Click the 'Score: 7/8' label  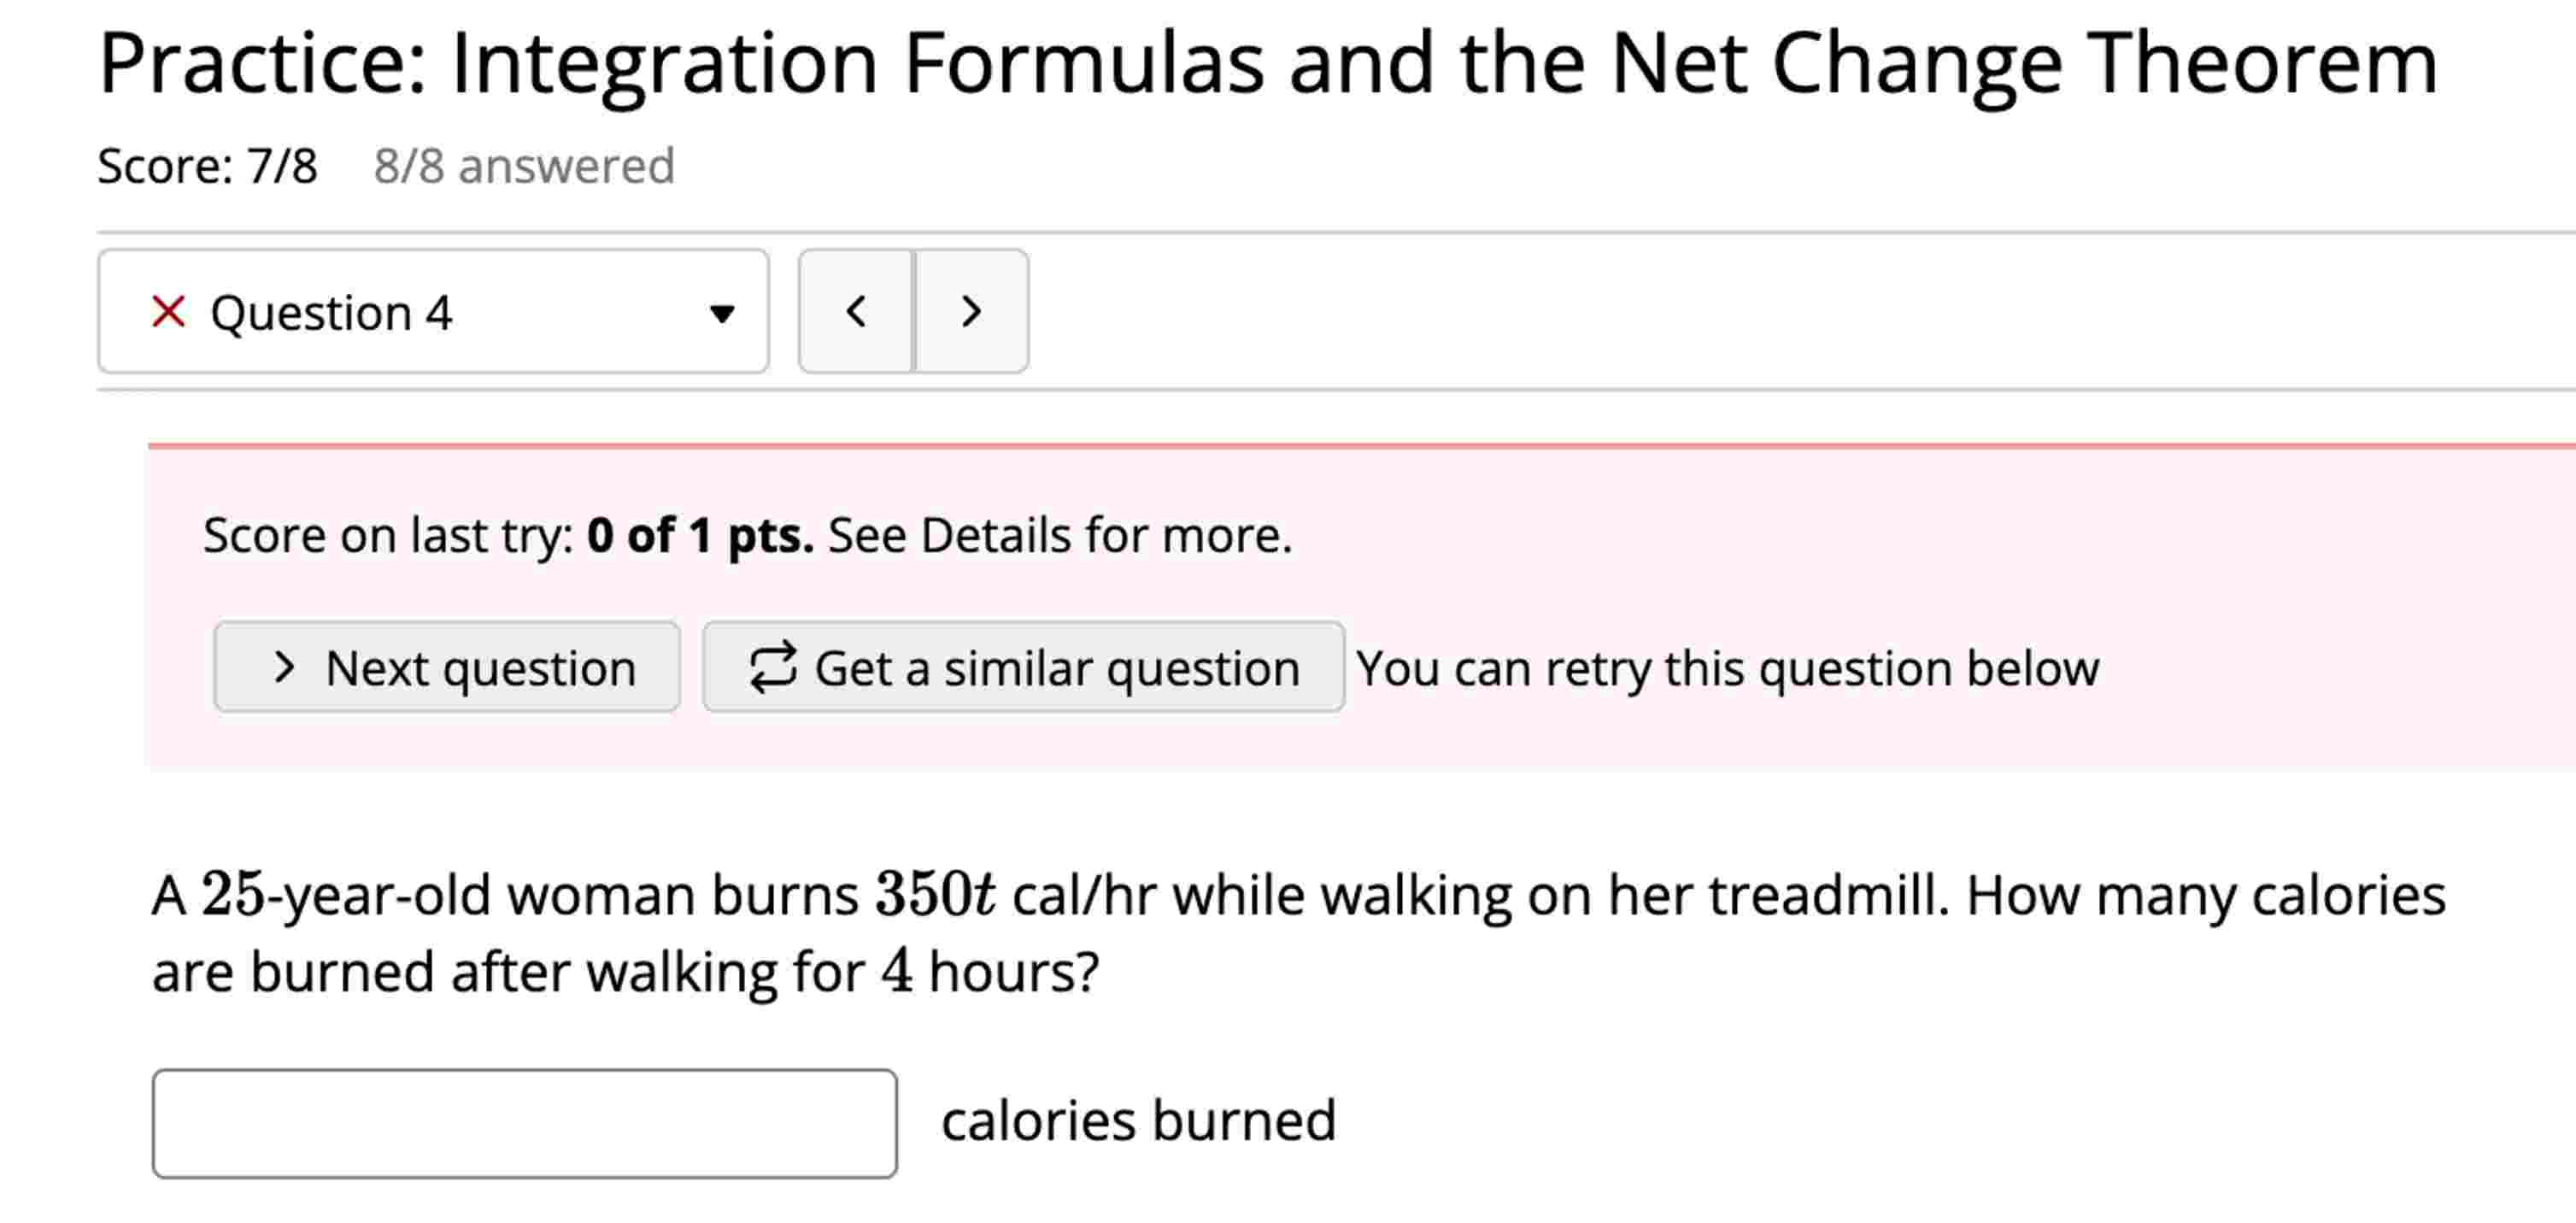(x=206, y=166)
